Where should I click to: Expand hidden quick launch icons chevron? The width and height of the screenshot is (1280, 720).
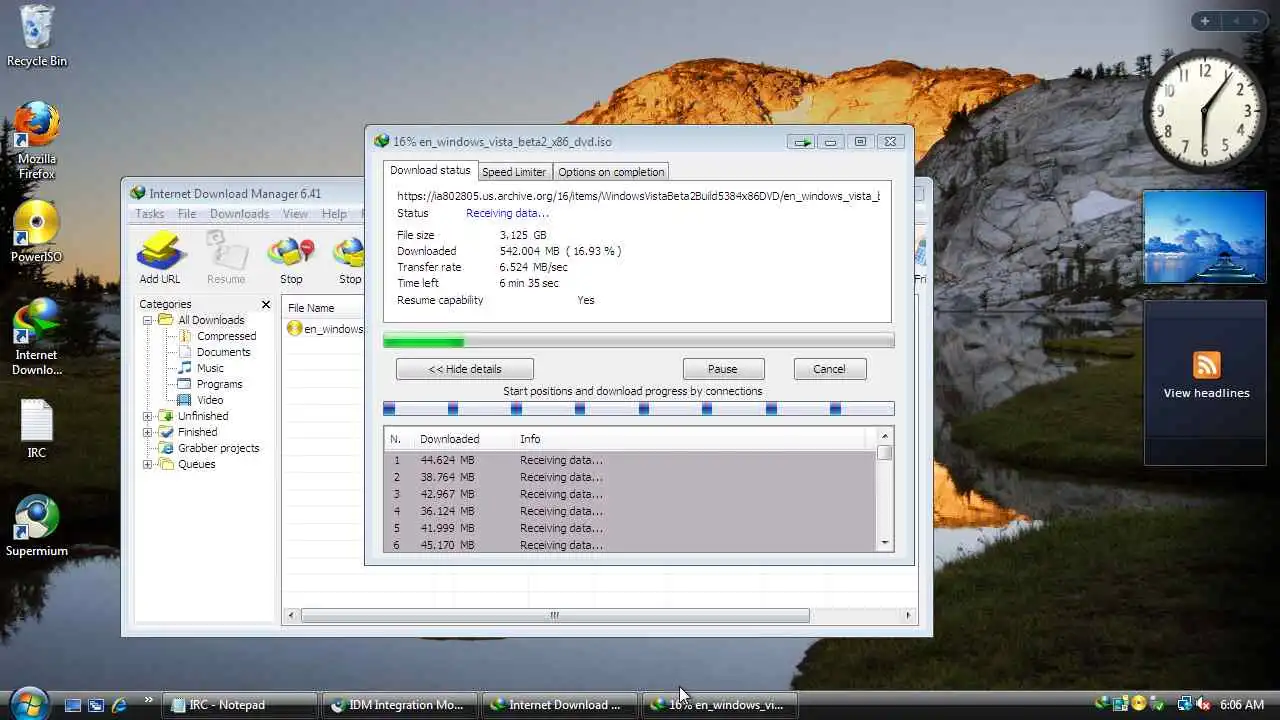coord(149,701)
